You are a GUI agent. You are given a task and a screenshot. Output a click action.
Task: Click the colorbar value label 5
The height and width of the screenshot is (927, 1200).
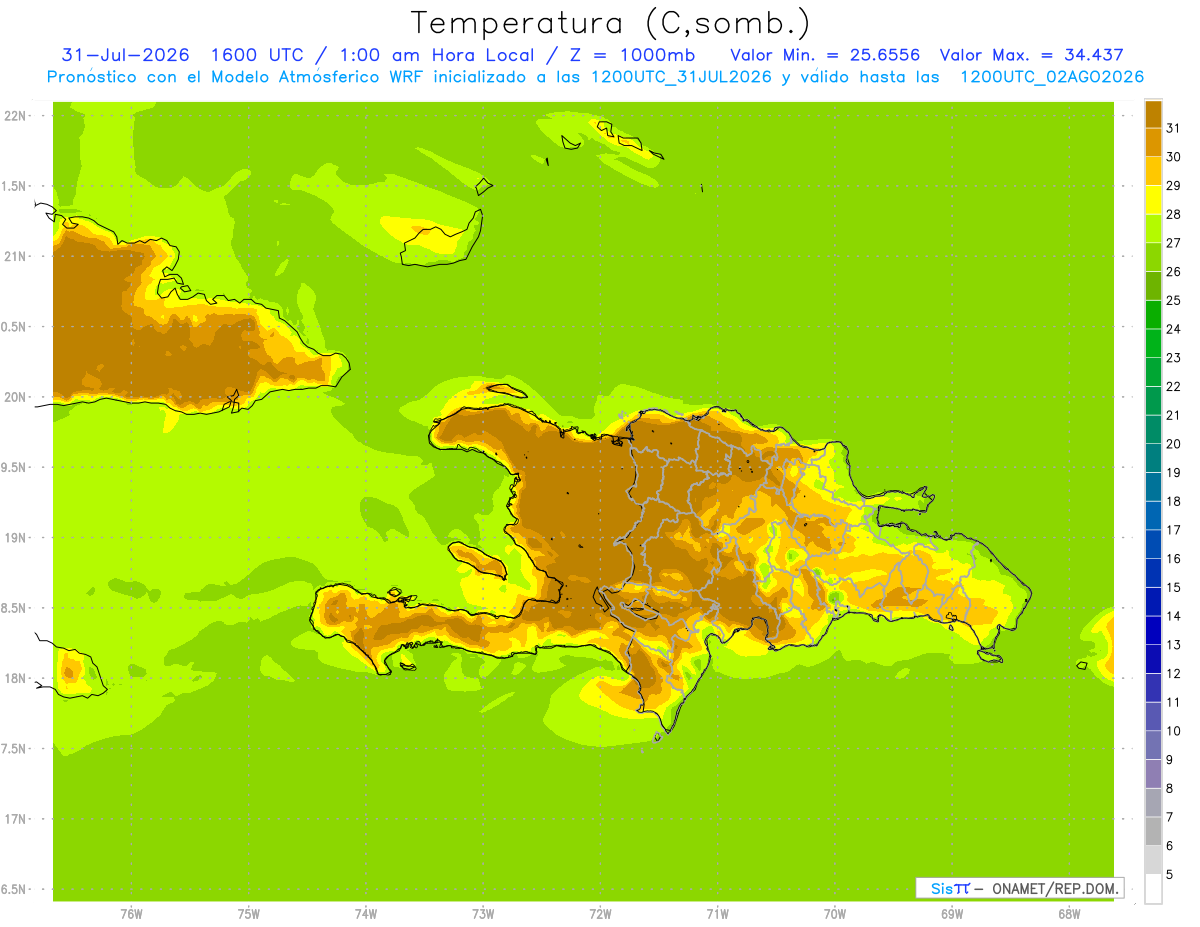point(1170,875)
